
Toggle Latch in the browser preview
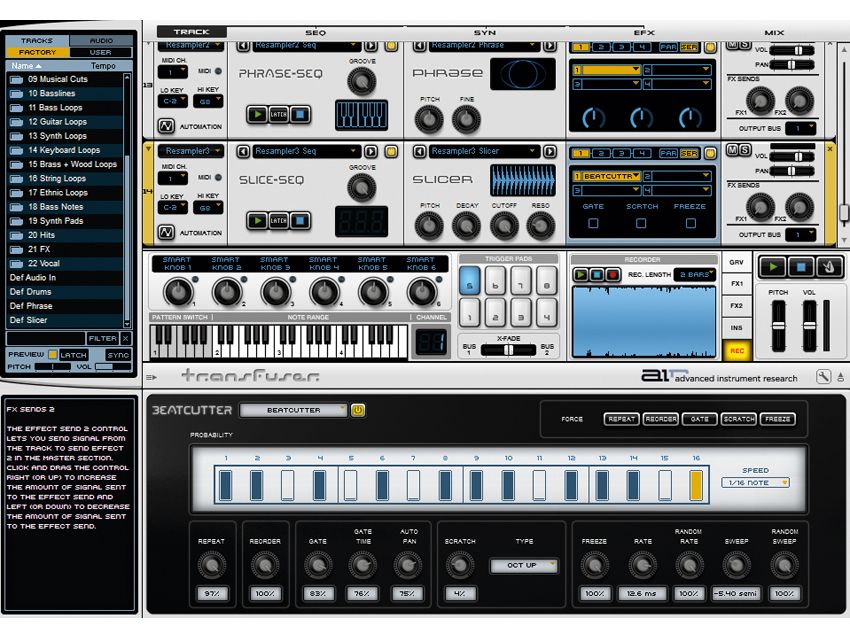(x=73, y=355)
